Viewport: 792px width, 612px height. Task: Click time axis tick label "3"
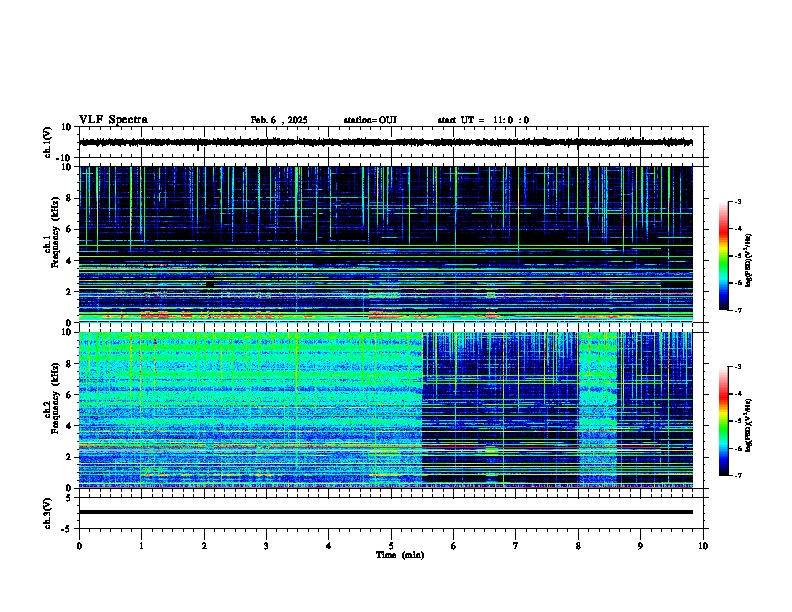pyautogui.click(x=266, y=546)
